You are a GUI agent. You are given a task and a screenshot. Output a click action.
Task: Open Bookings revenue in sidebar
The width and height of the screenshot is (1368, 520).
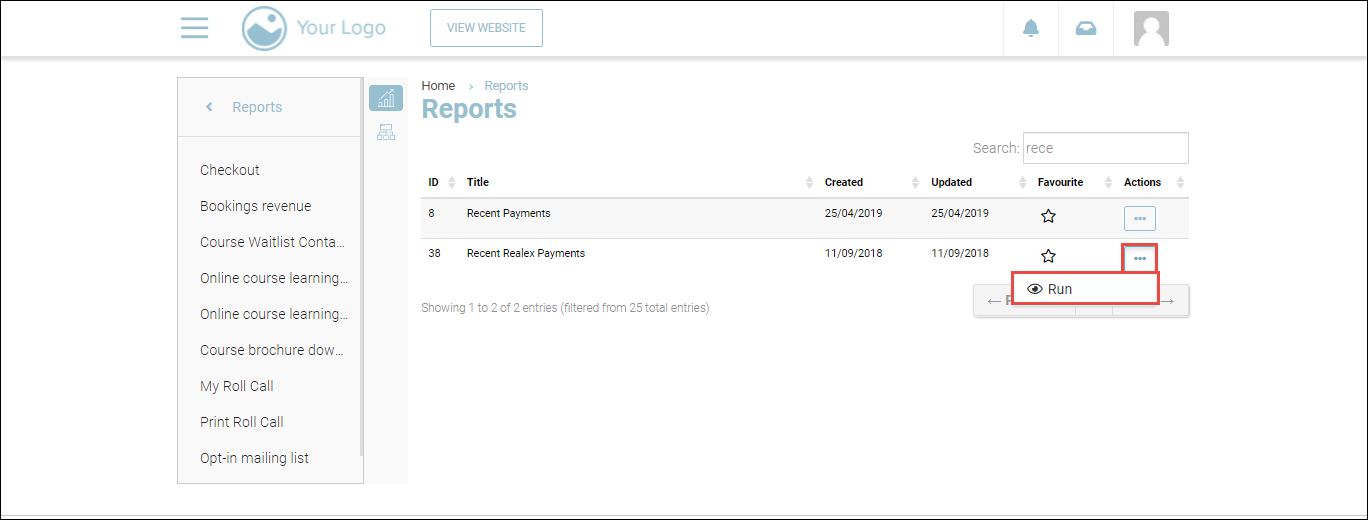255,206
